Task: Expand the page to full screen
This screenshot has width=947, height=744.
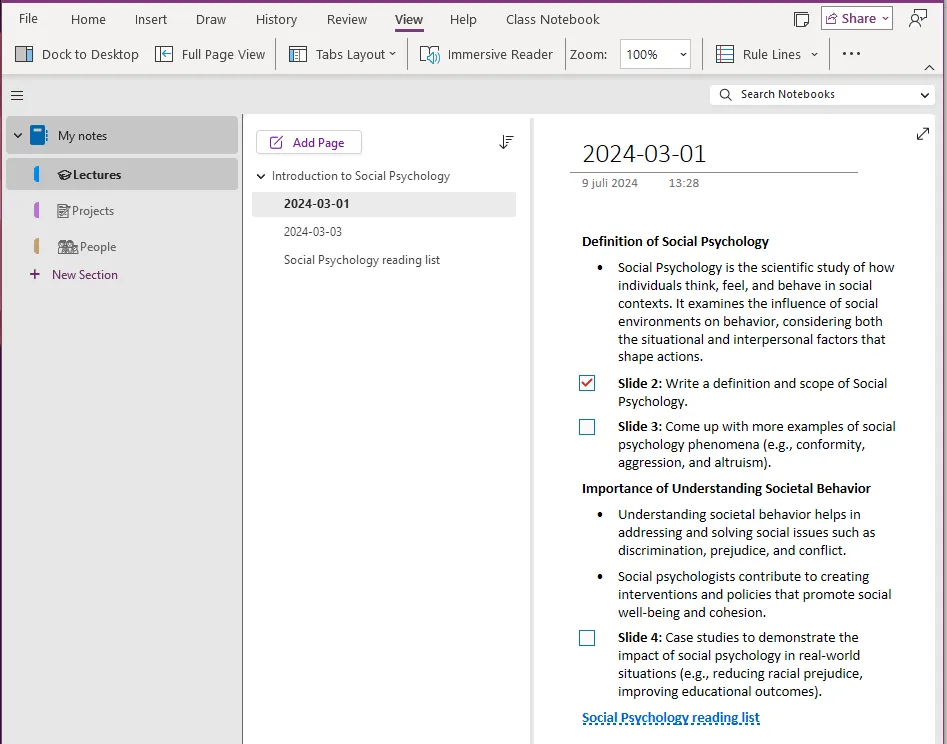Action: tap(922, 134)
